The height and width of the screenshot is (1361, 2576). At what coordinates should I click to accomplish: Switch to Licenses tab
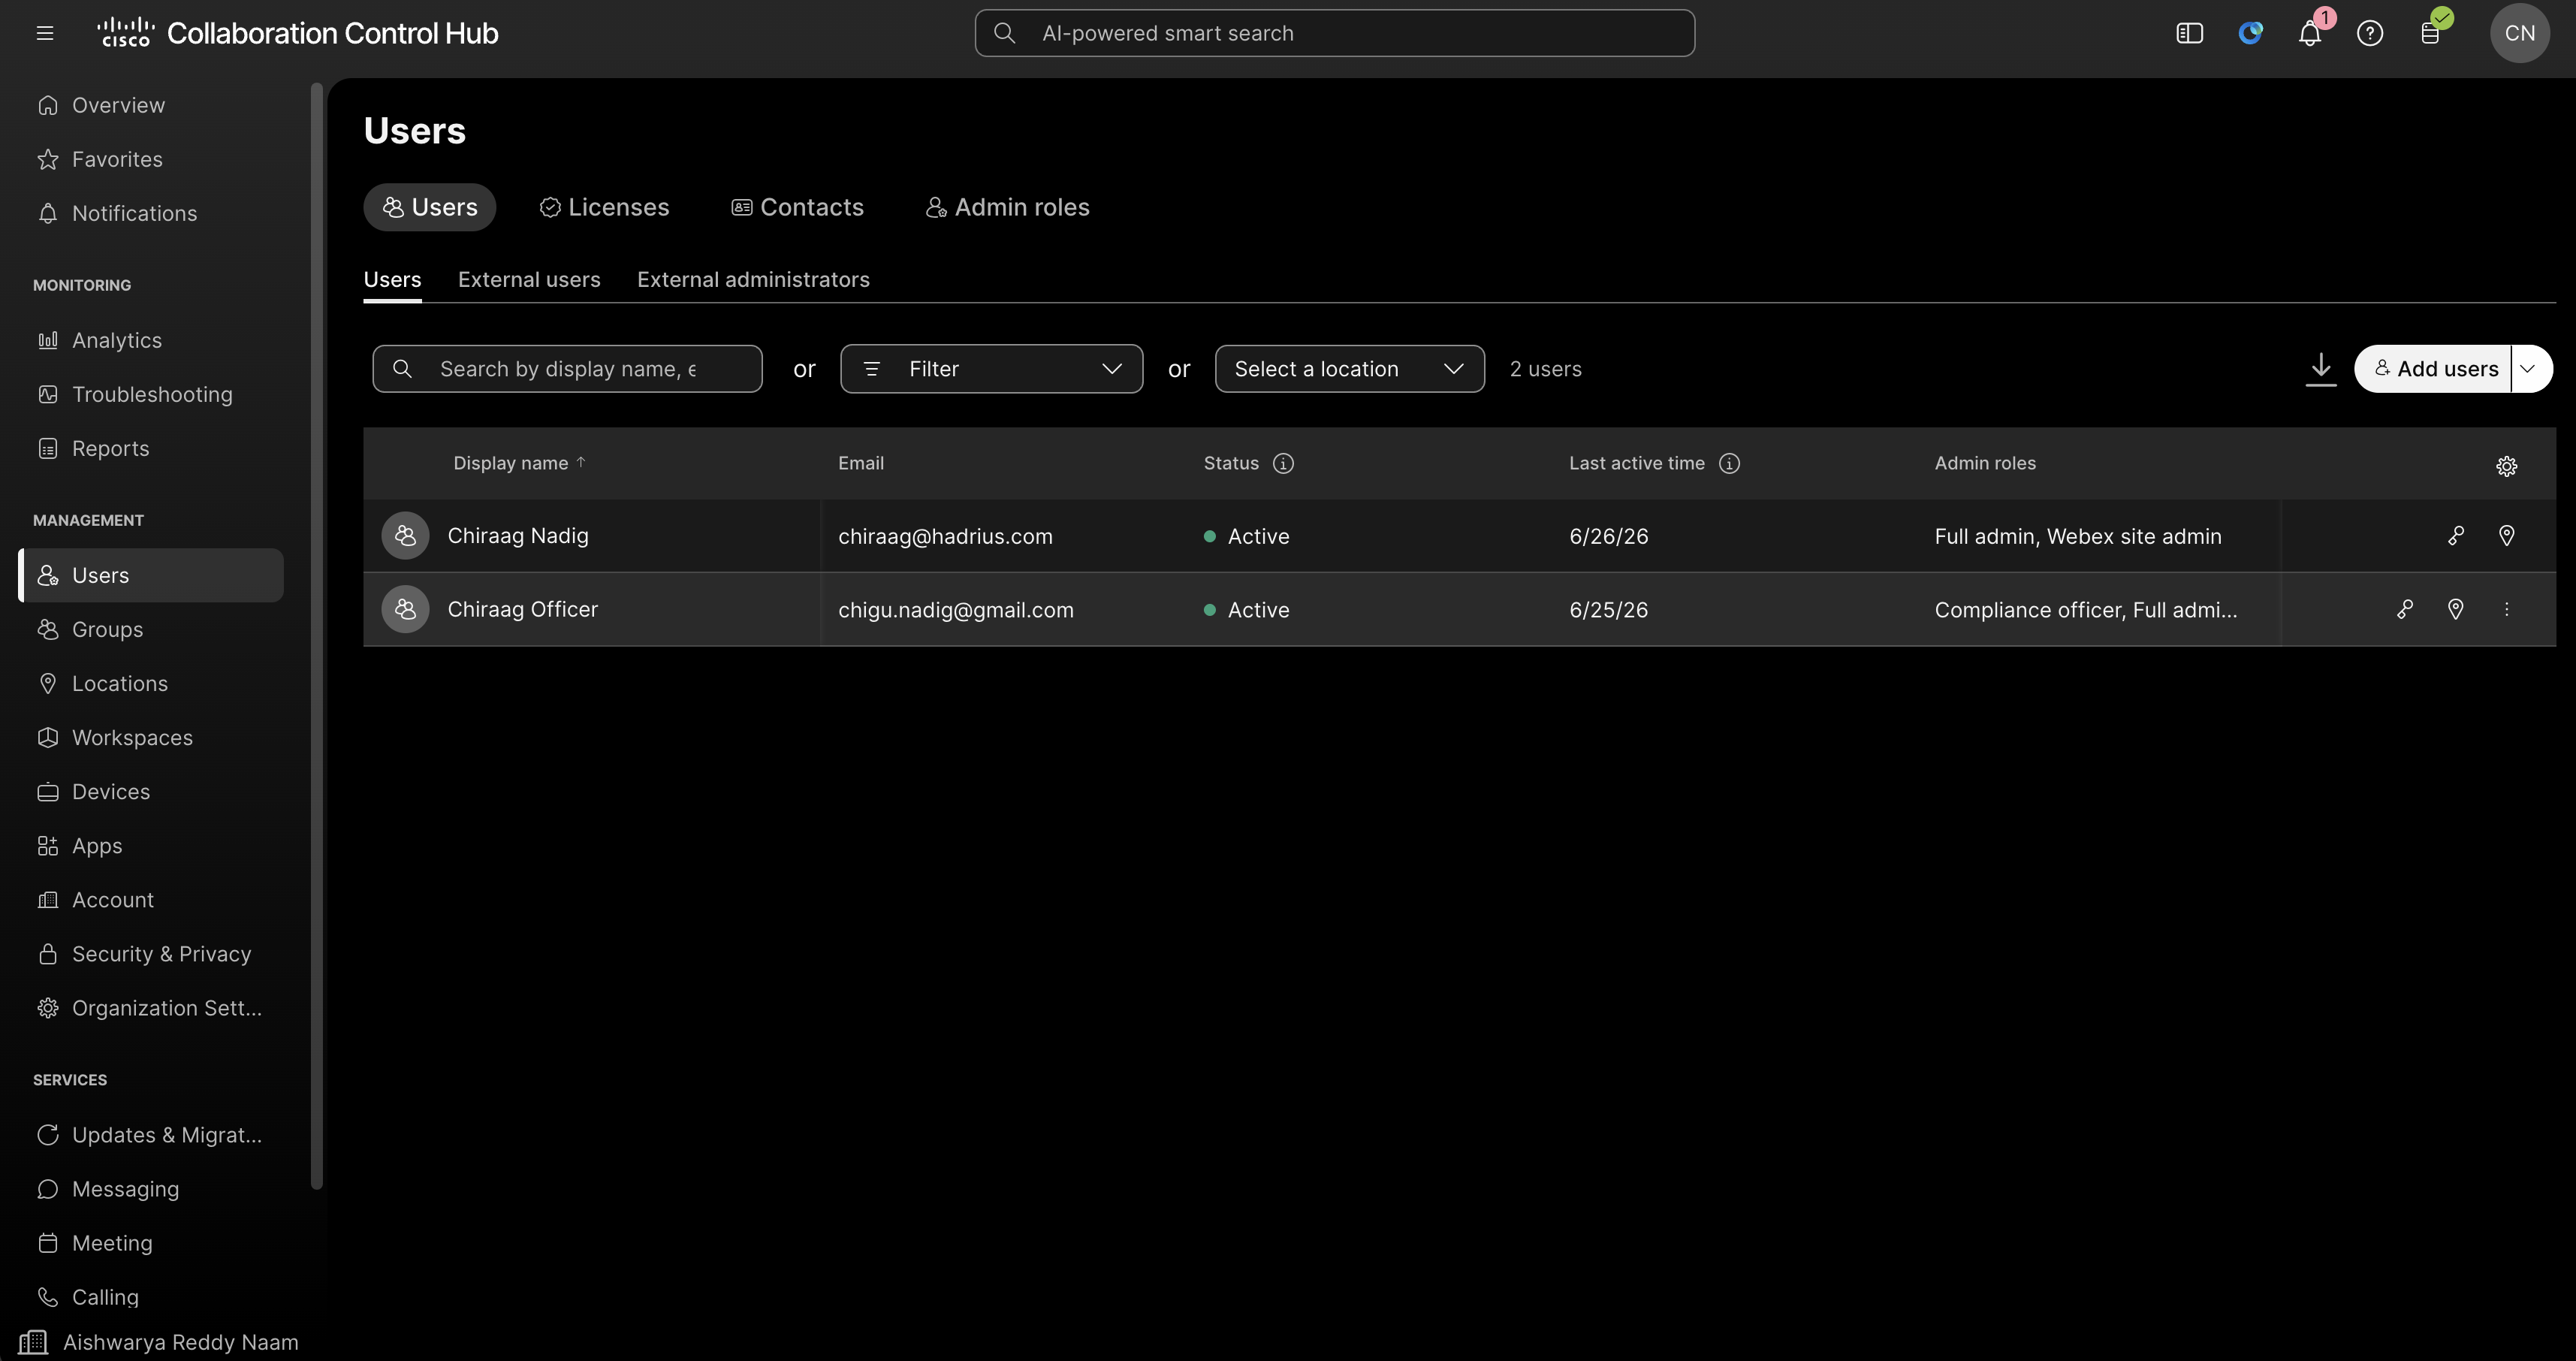point(604,207)
